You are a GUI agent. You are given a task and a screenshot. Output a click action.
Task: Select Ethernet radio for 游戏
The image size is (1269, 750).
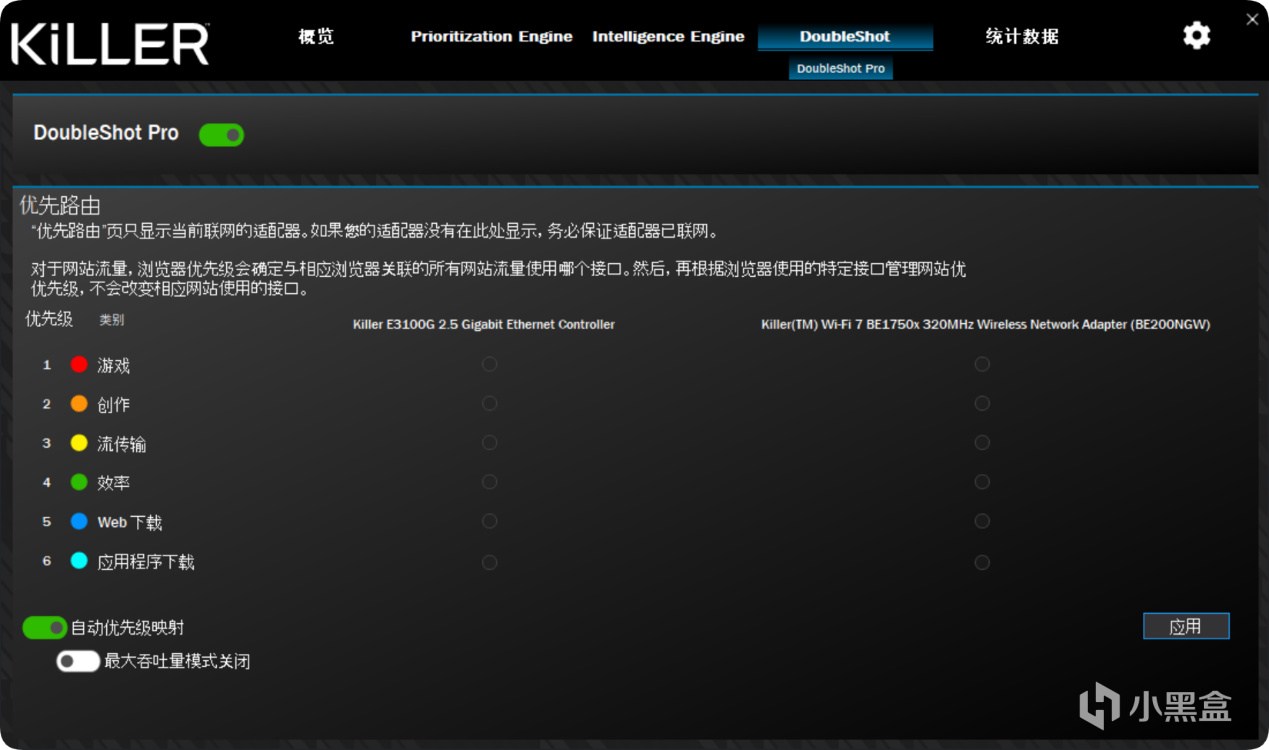(489, 364)
